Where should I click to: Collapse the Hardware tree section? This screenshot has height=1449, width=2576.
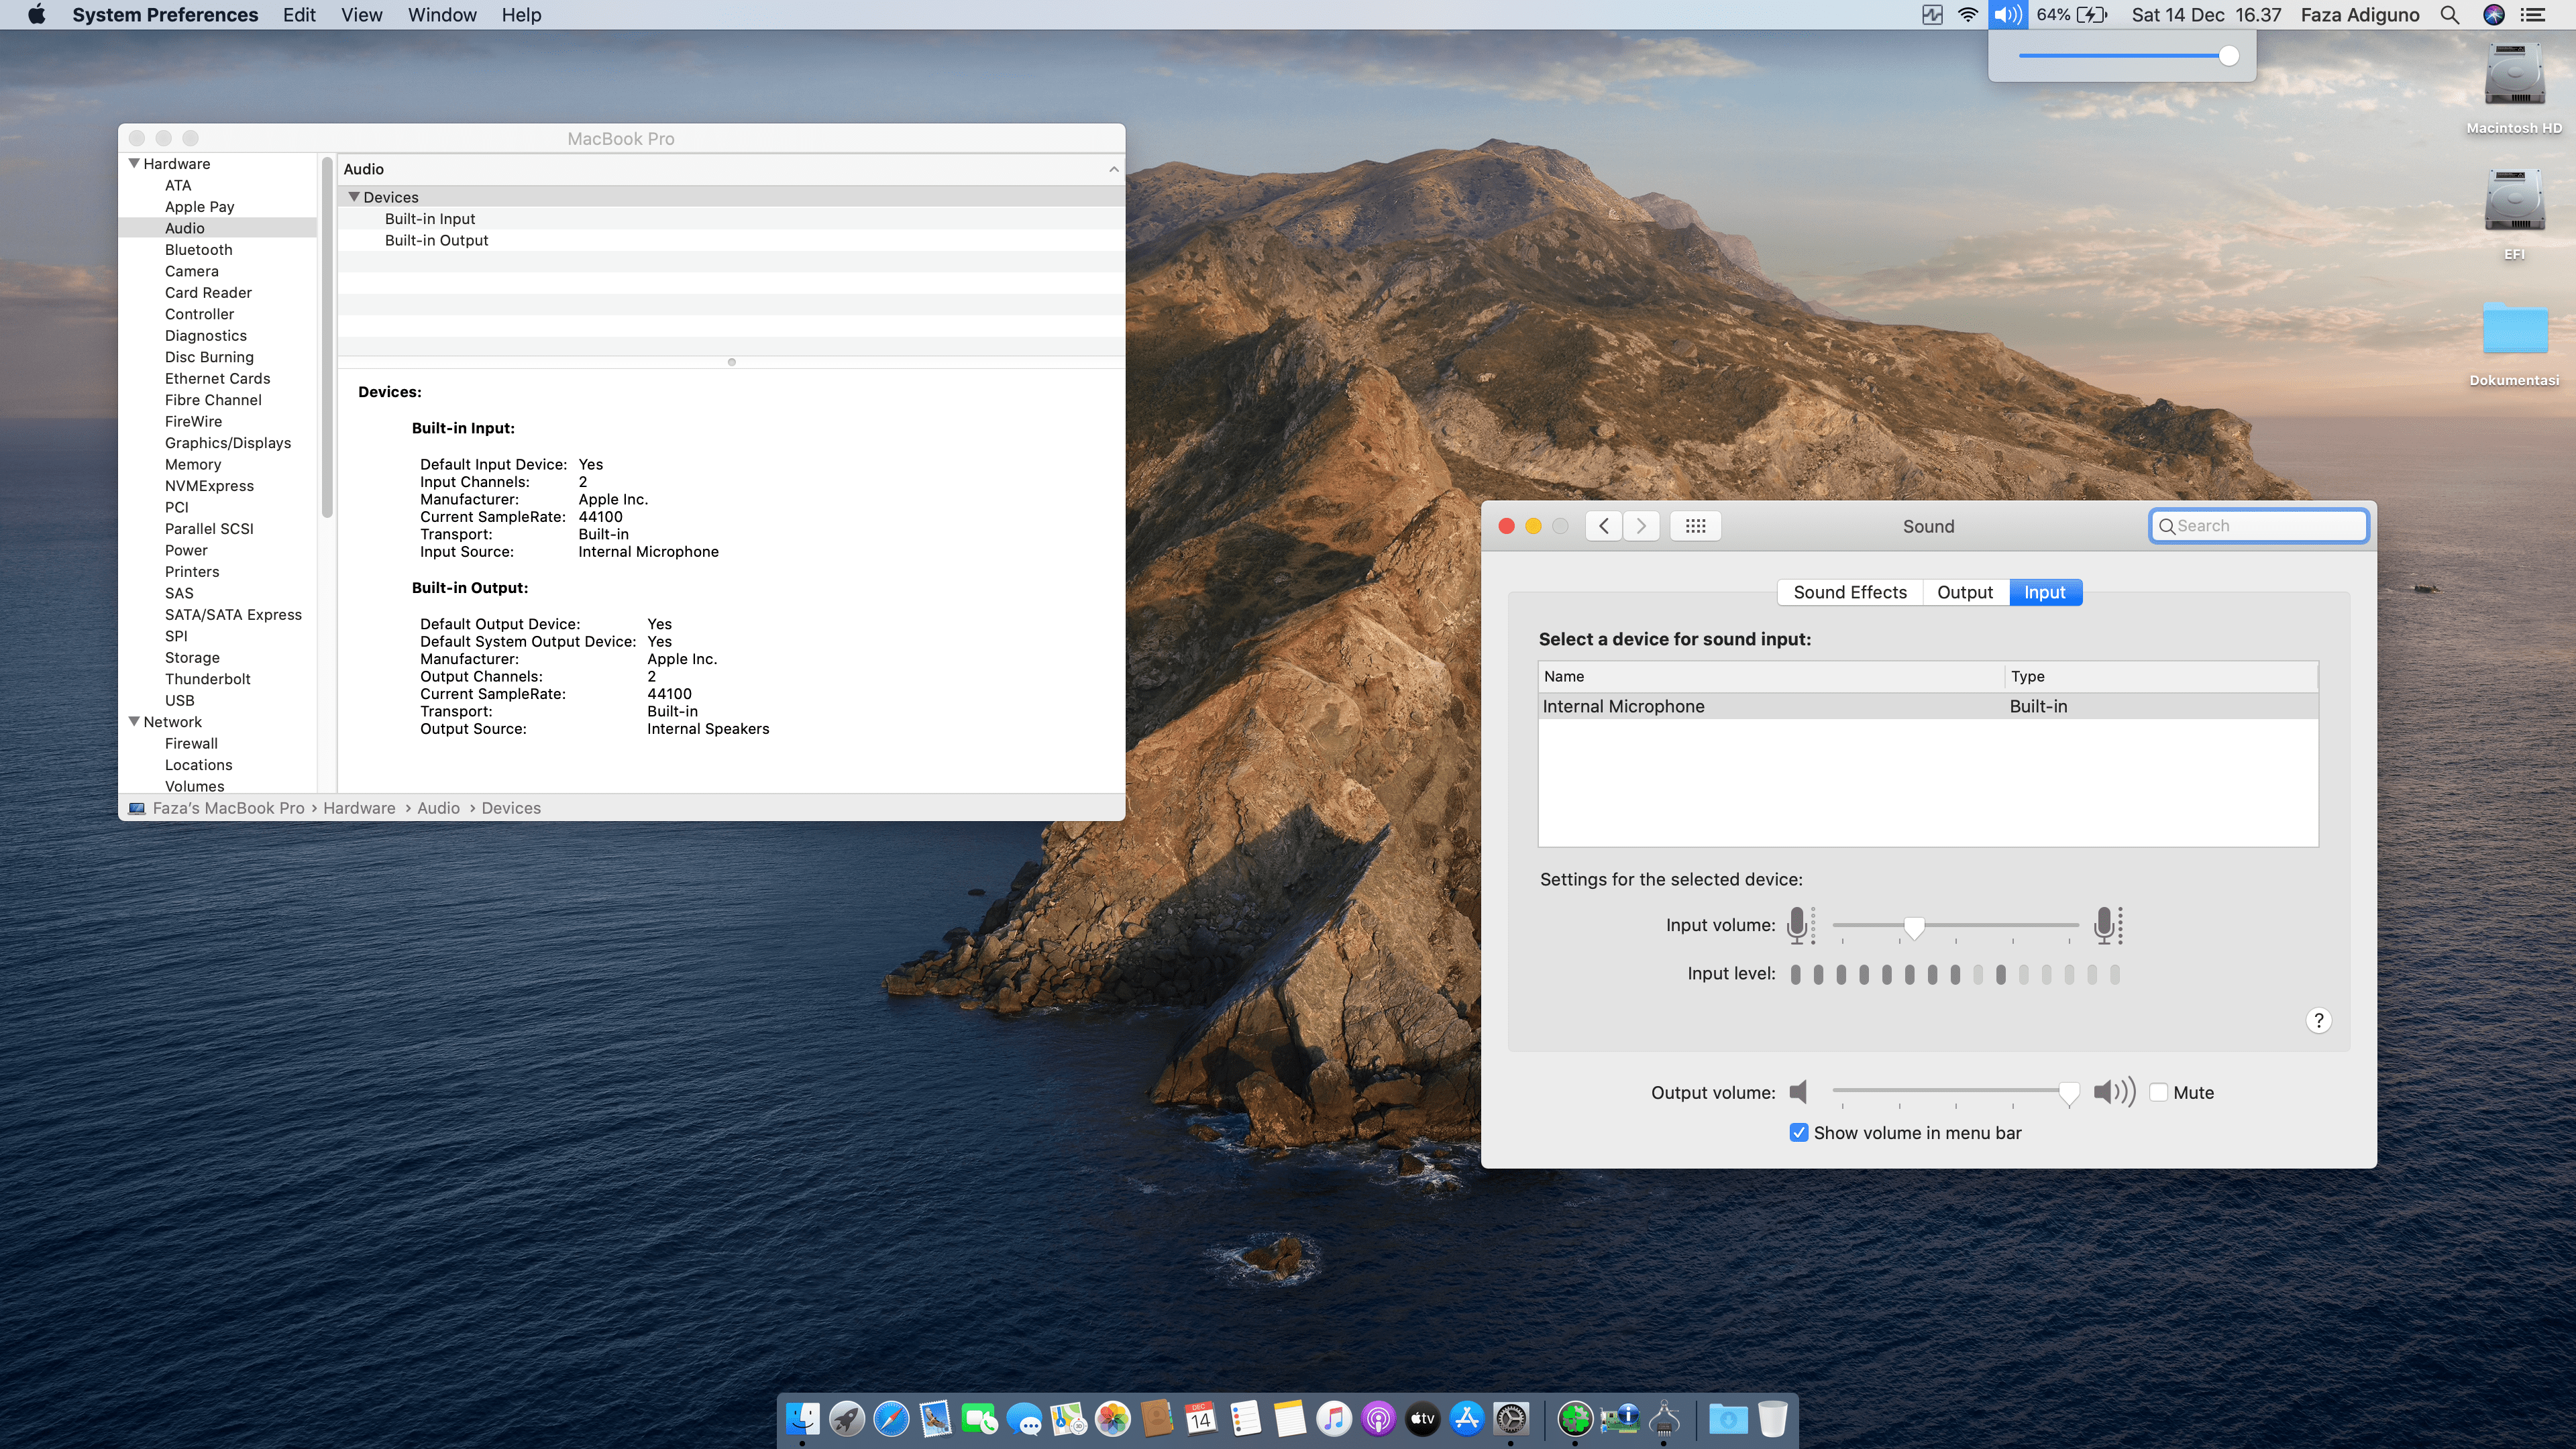coord(134,163)
